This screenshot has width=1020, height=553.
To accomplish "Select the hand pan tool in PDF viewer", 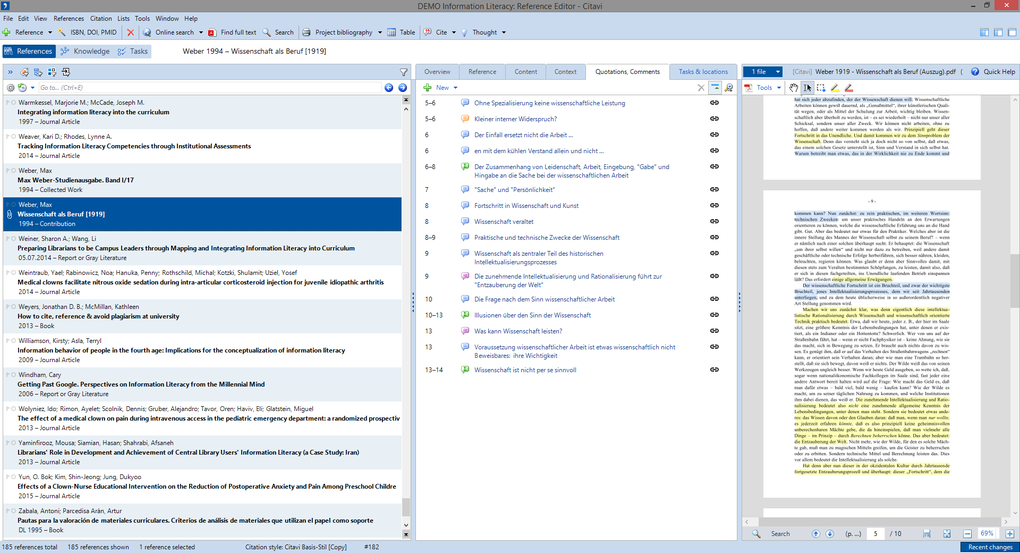I will (x=794, y=87).
